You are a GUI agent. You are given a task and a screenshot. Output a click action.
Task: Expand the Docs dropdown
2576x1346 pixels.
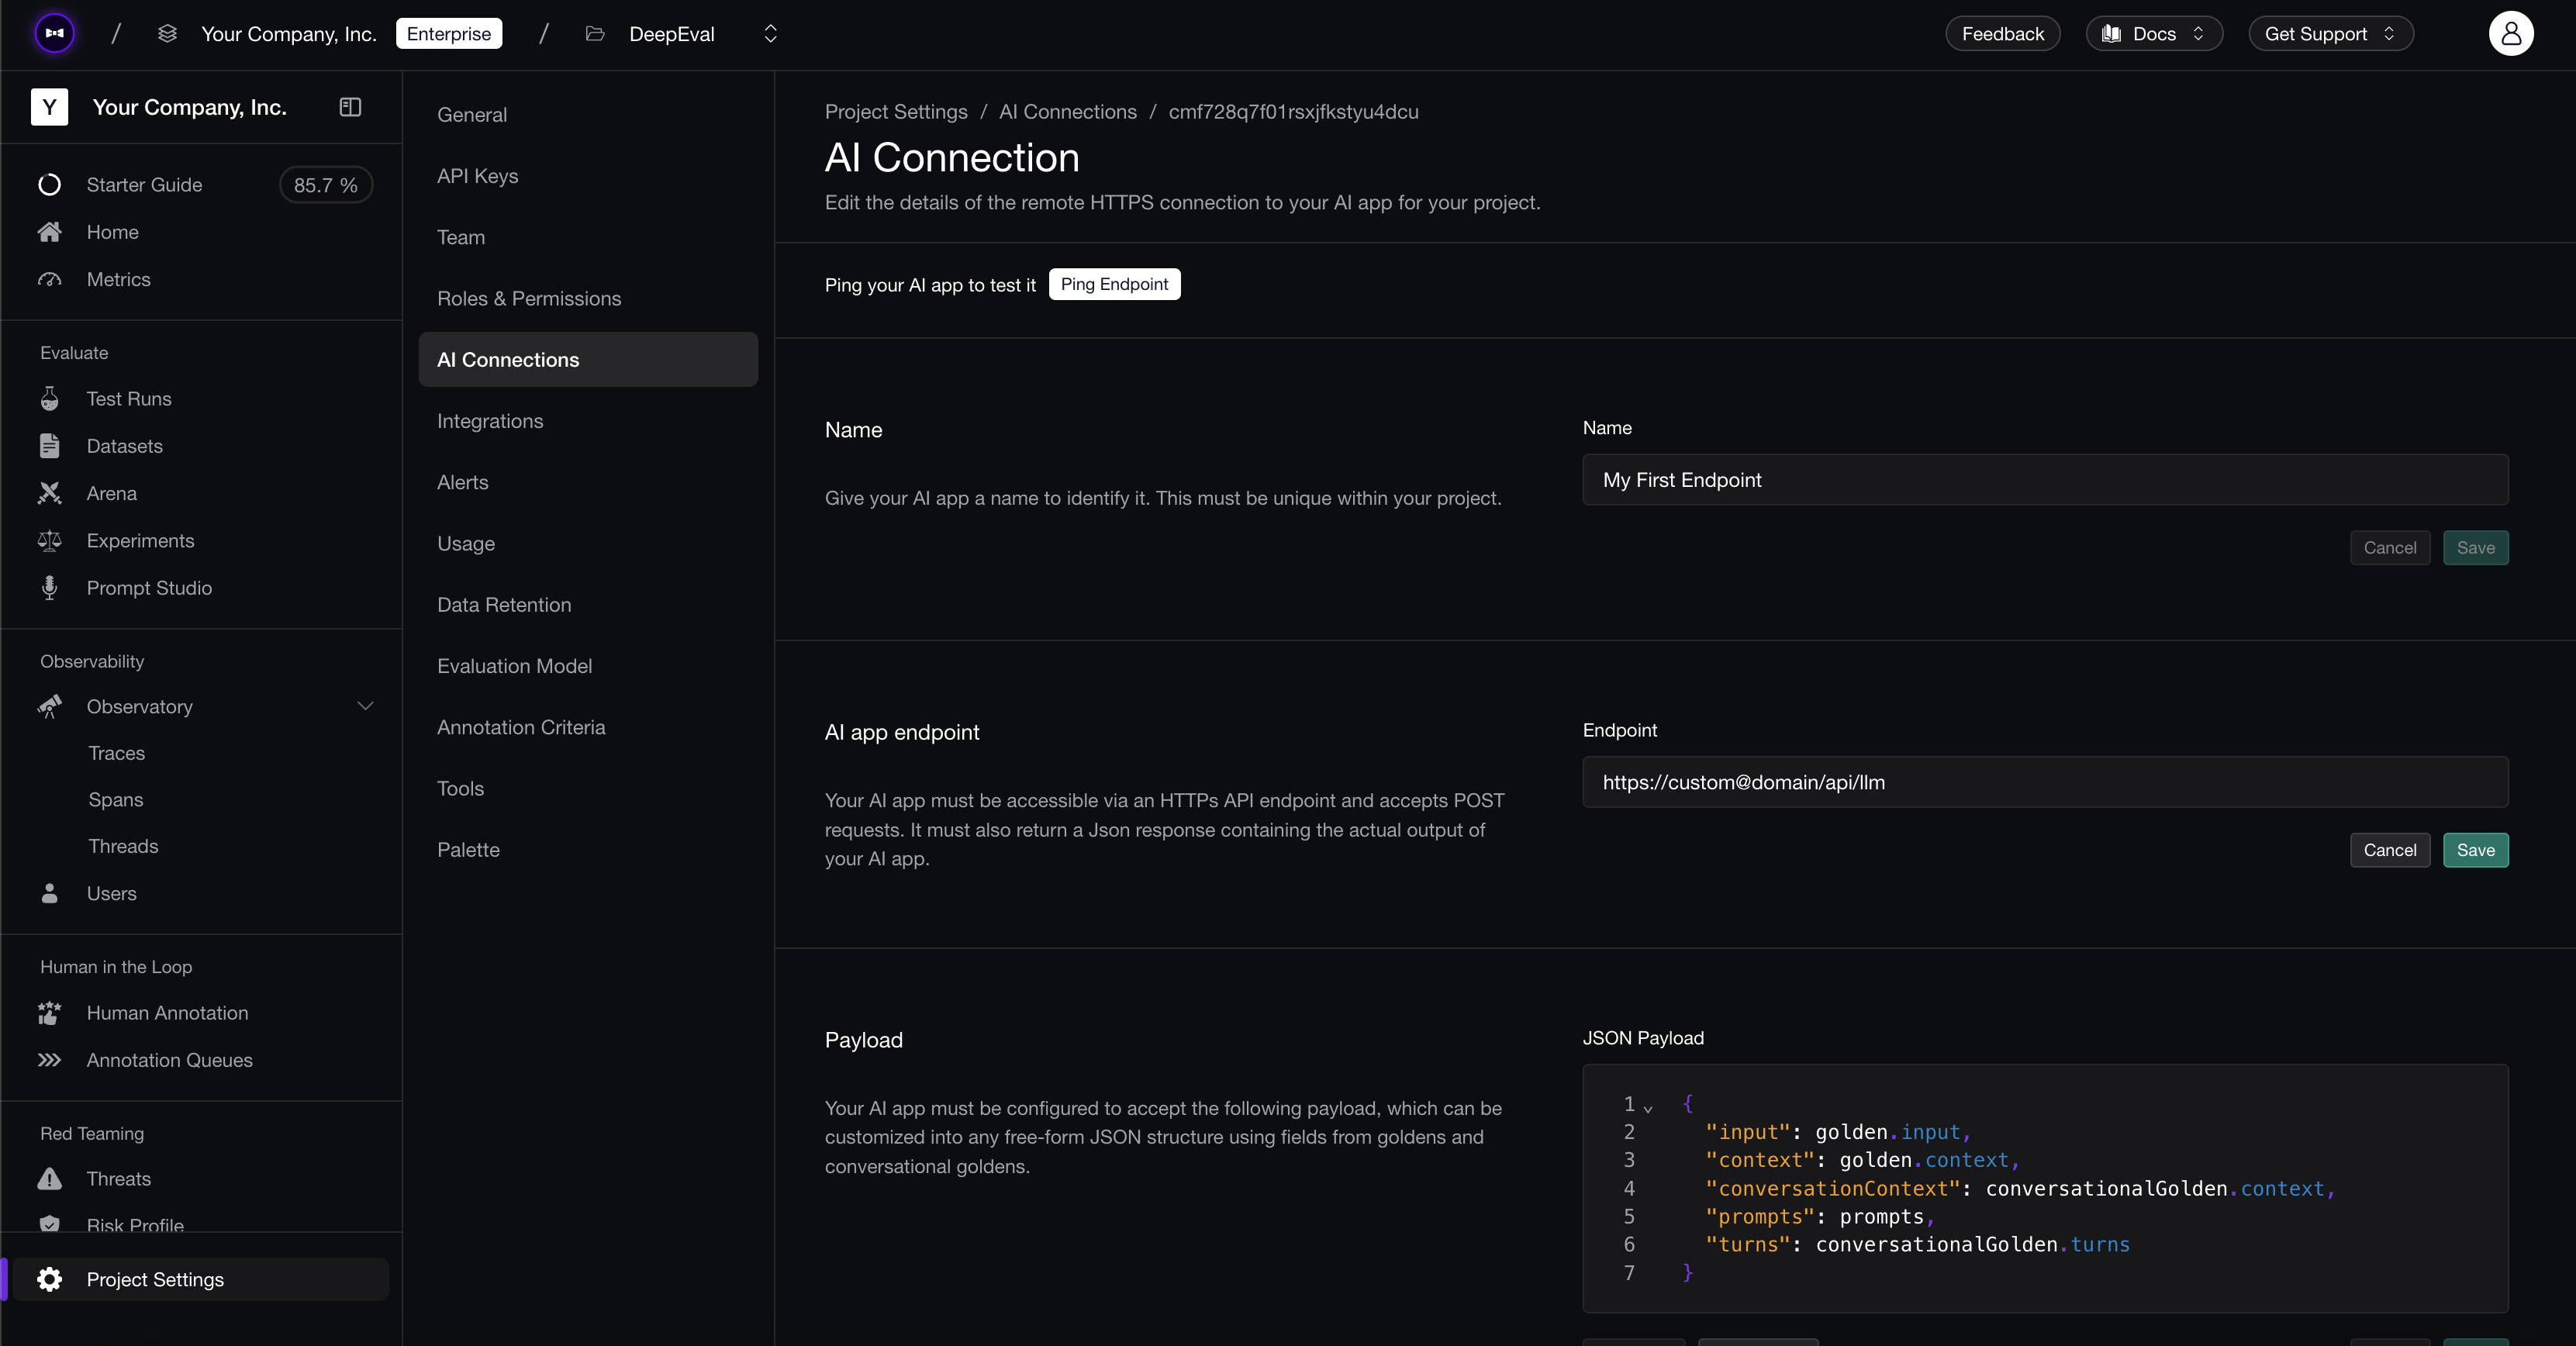(2153, 34)
